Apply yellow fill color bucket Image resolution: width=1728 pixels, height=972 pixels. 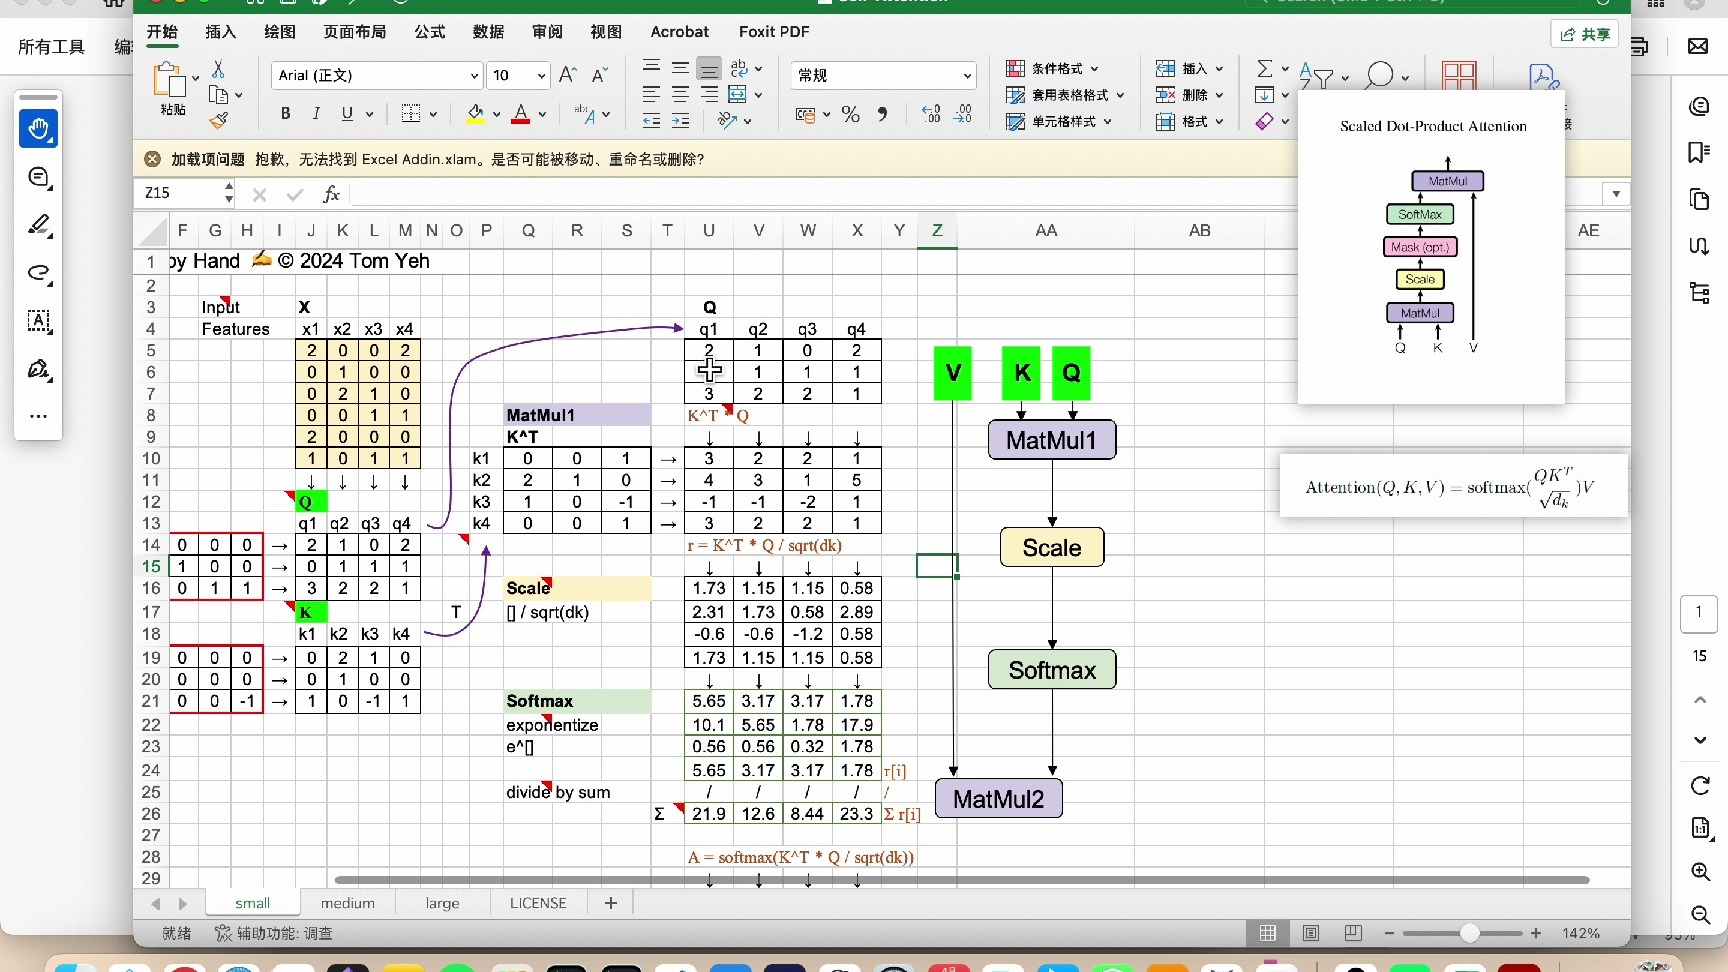click(475, 114)
